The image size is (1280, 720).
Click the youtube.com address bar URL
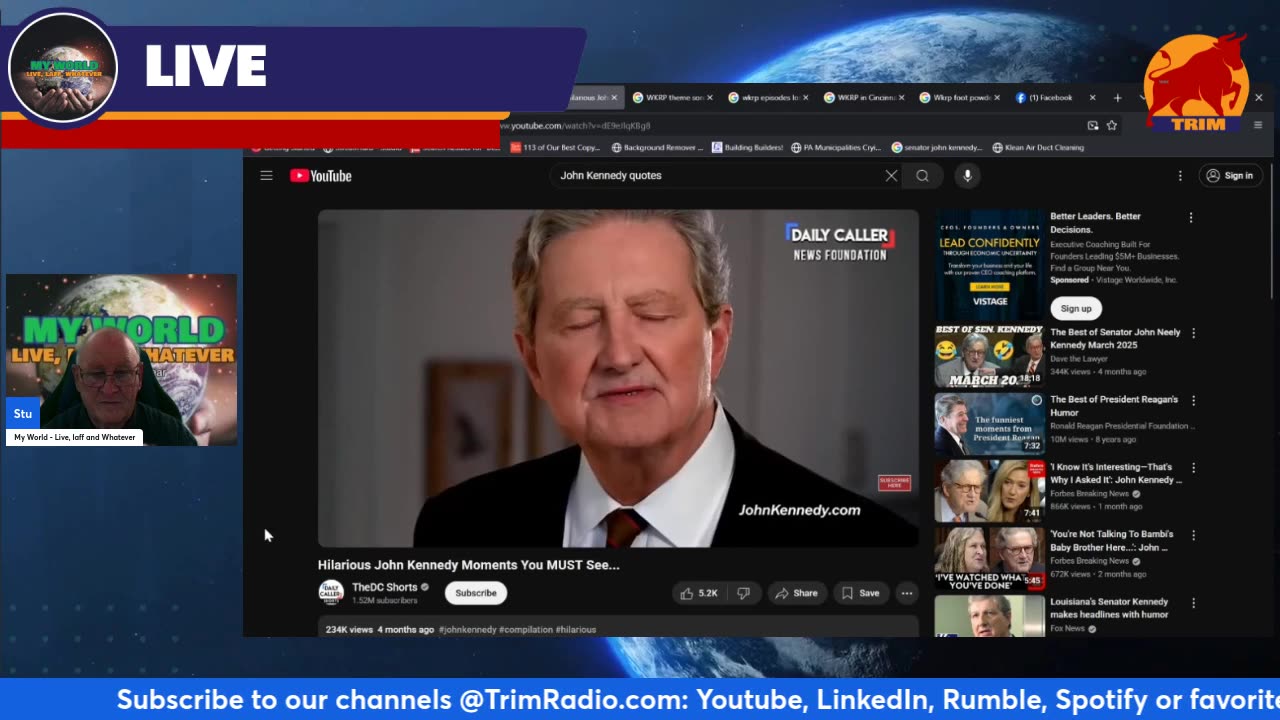point(576,126)
